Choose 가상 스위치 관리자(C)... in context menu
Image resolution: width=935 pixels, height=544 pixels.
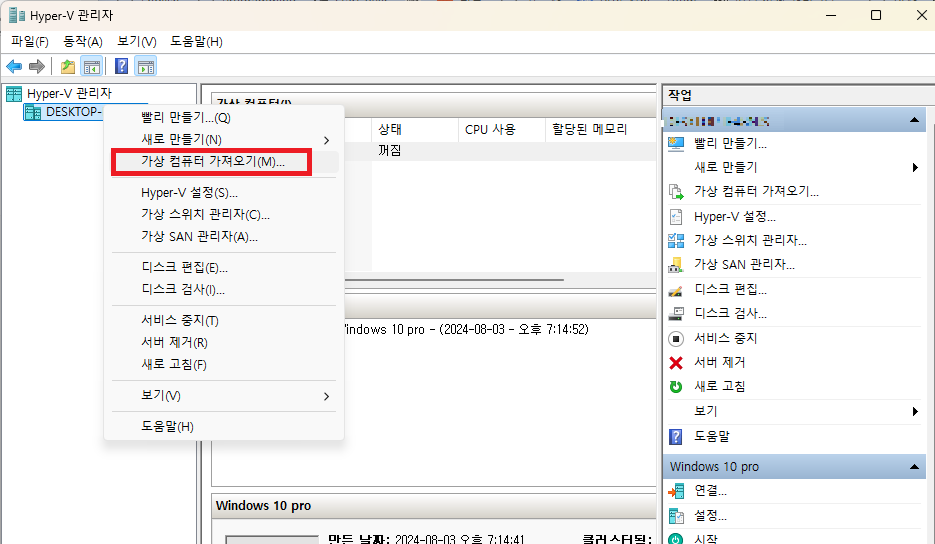point(224,215)
